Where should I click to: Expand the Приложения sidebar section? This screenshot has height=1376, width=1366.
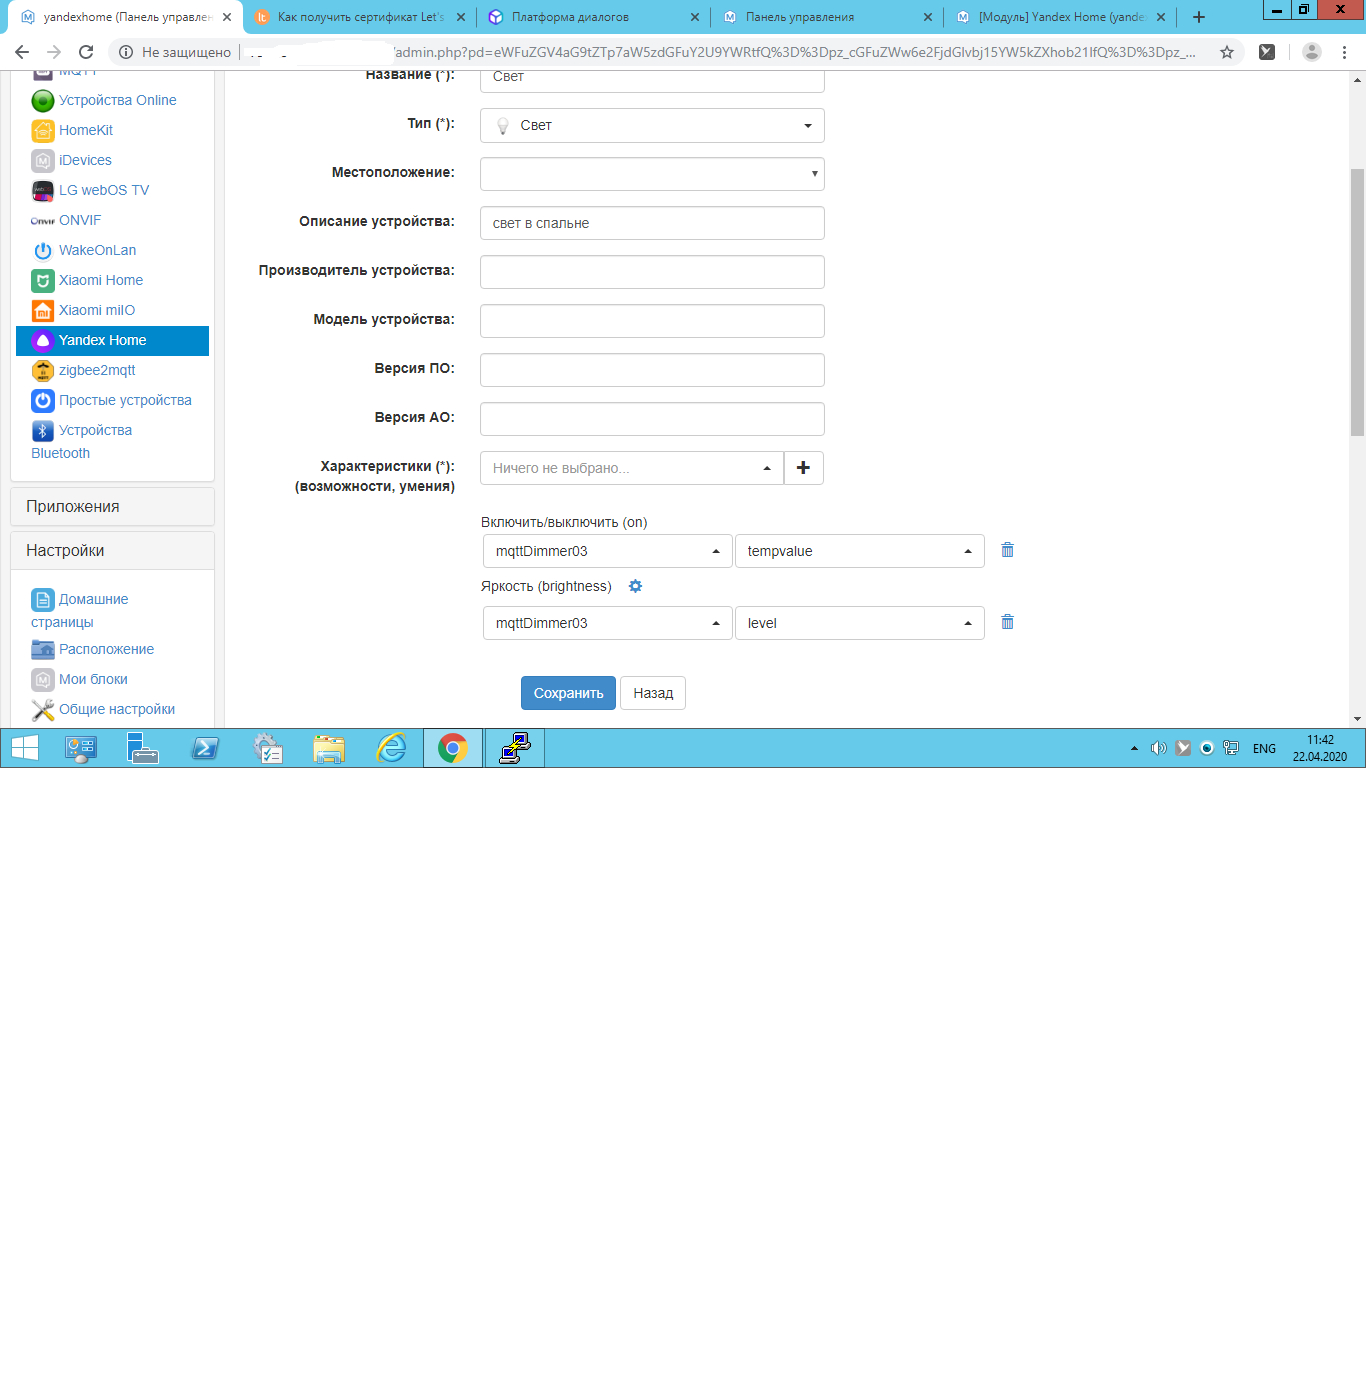tap(112, 506)
